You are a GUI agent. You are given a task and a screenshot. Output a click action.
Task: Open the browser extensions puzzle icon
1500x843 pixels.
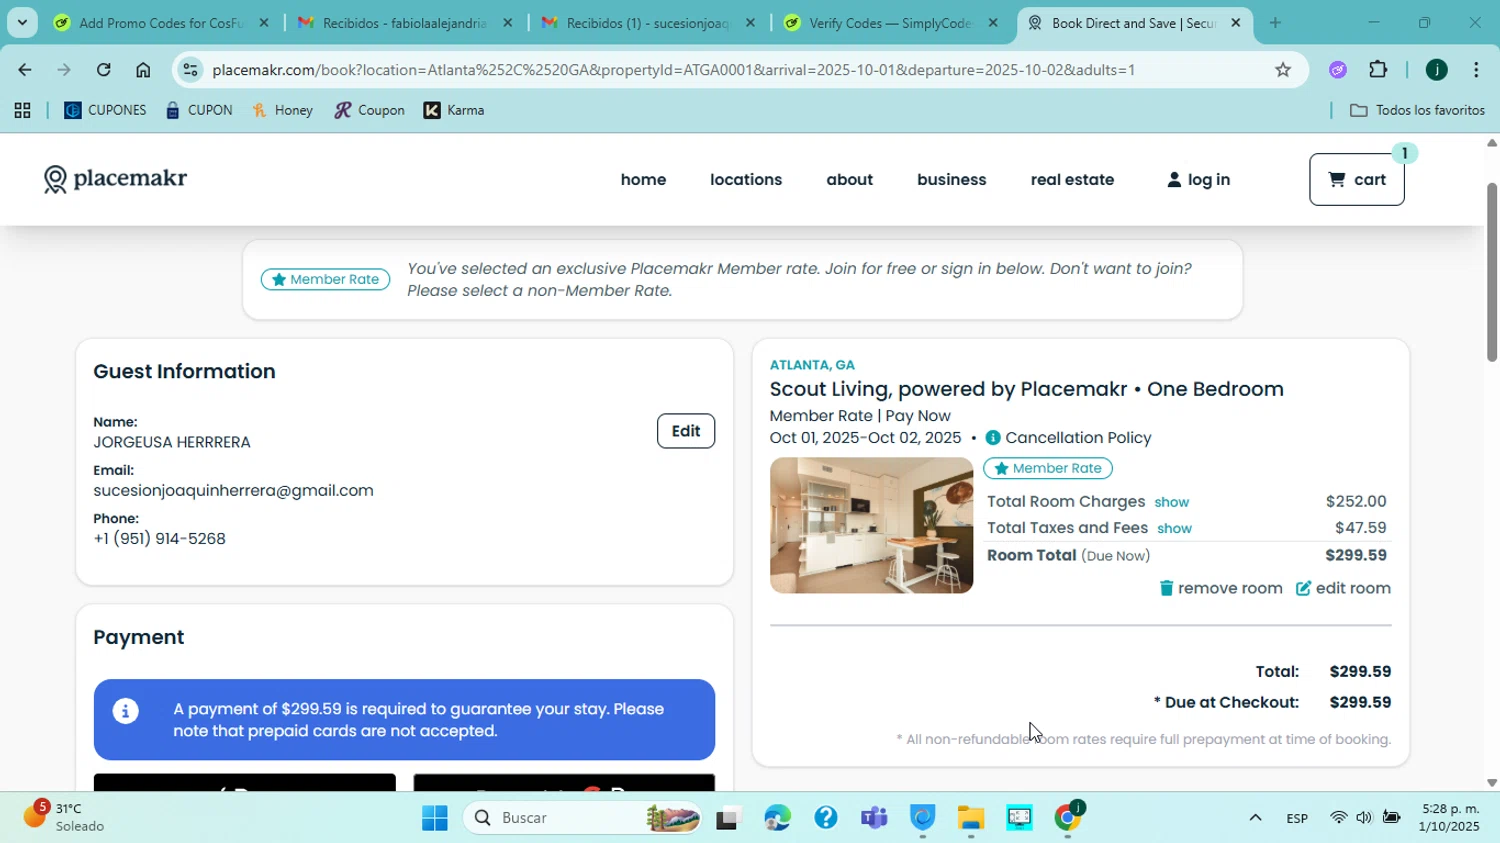(x=1378, y=69)
